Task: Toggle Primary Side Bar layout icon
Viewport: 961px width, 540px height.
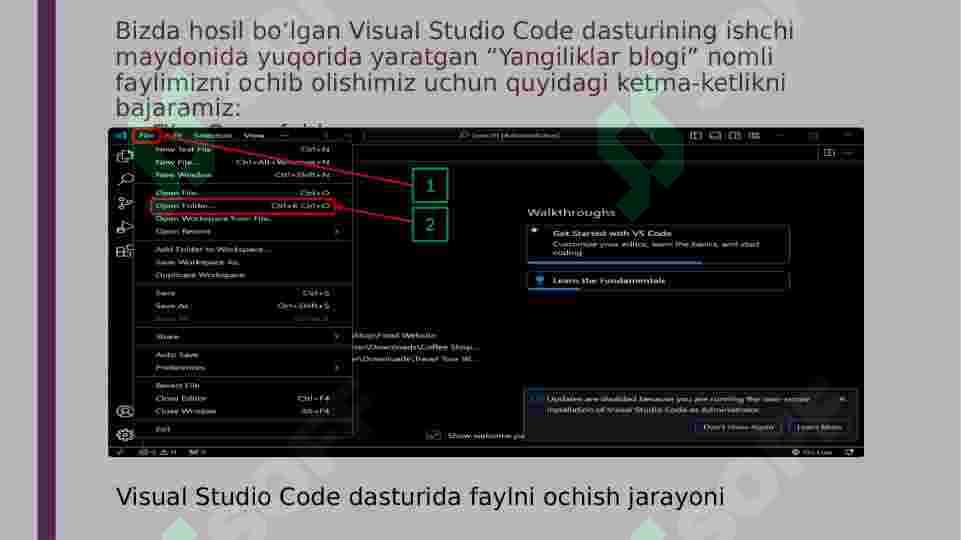Action: (x=696, y=135)
